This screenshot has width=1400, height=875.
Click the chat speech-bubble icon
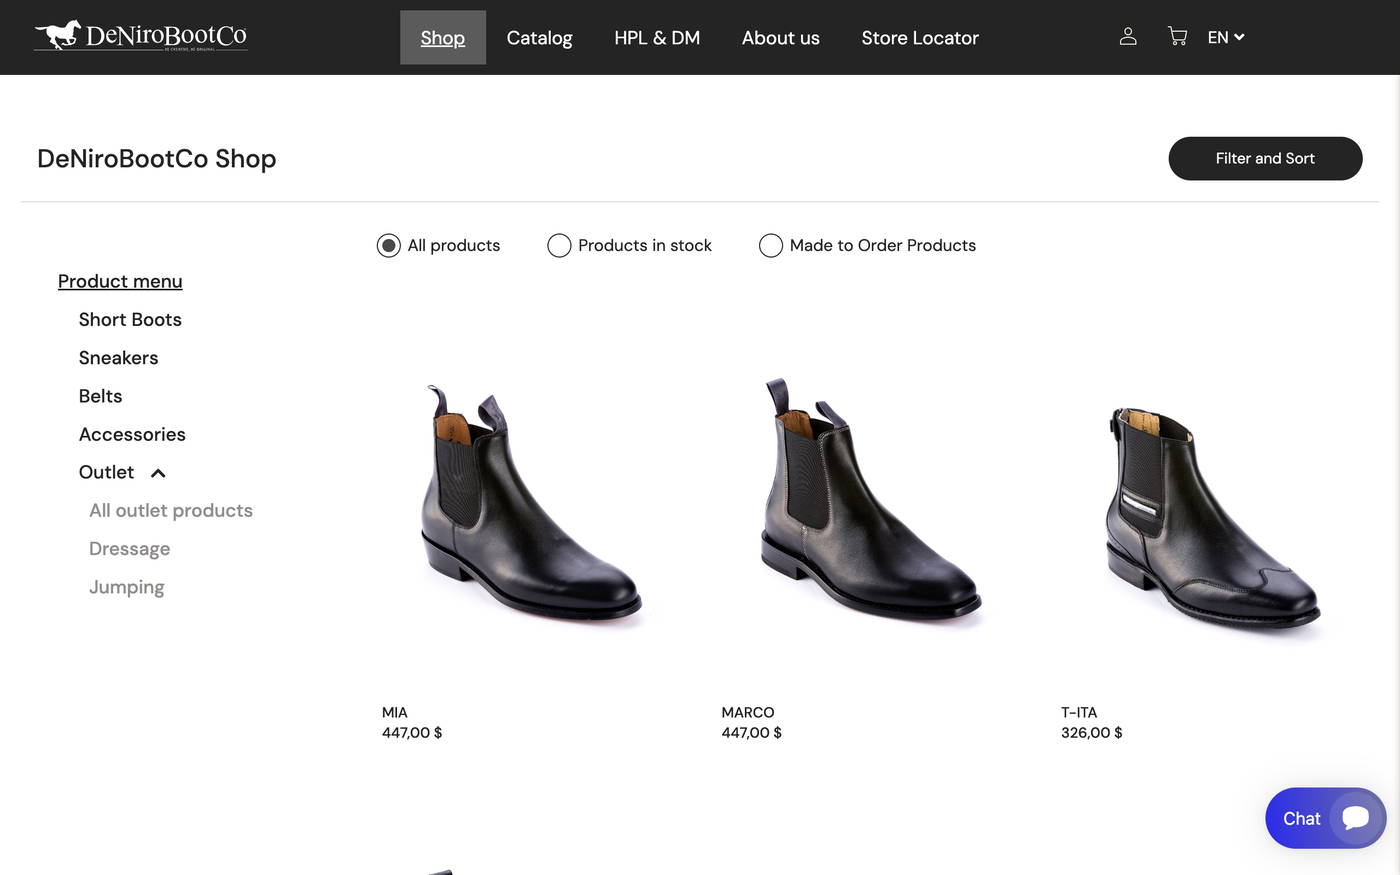click(x=1356, y=817)
